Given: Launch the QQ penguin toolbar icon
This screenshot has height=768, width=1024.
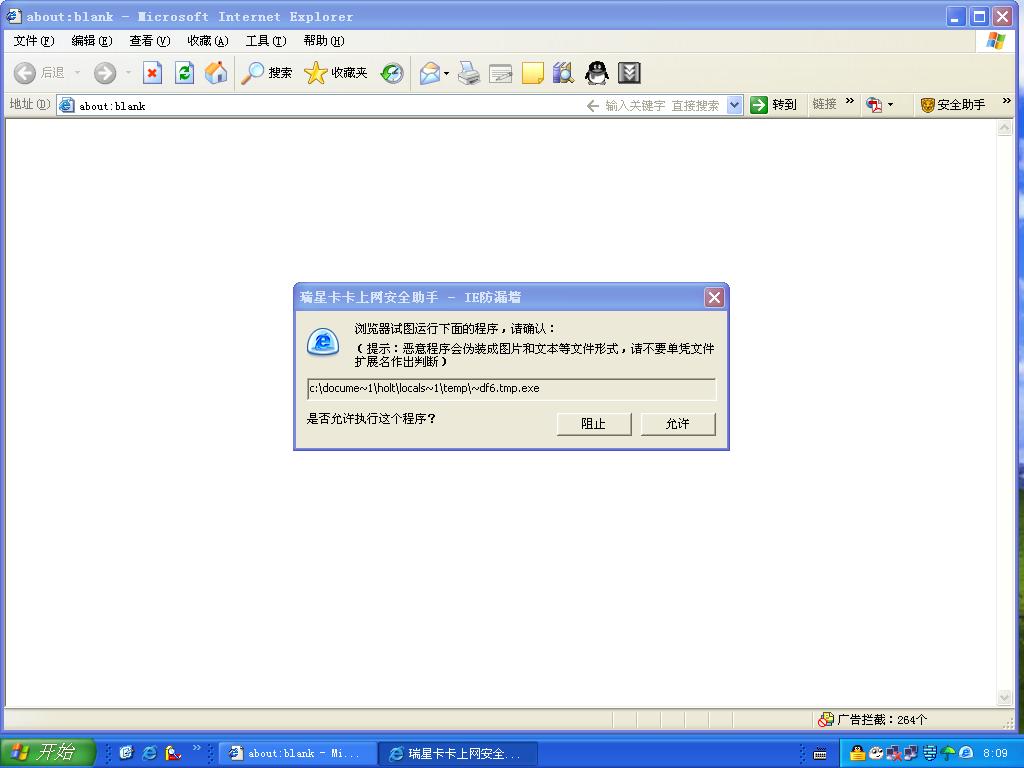Looking at the screenshot, I should tap(596, 72).
